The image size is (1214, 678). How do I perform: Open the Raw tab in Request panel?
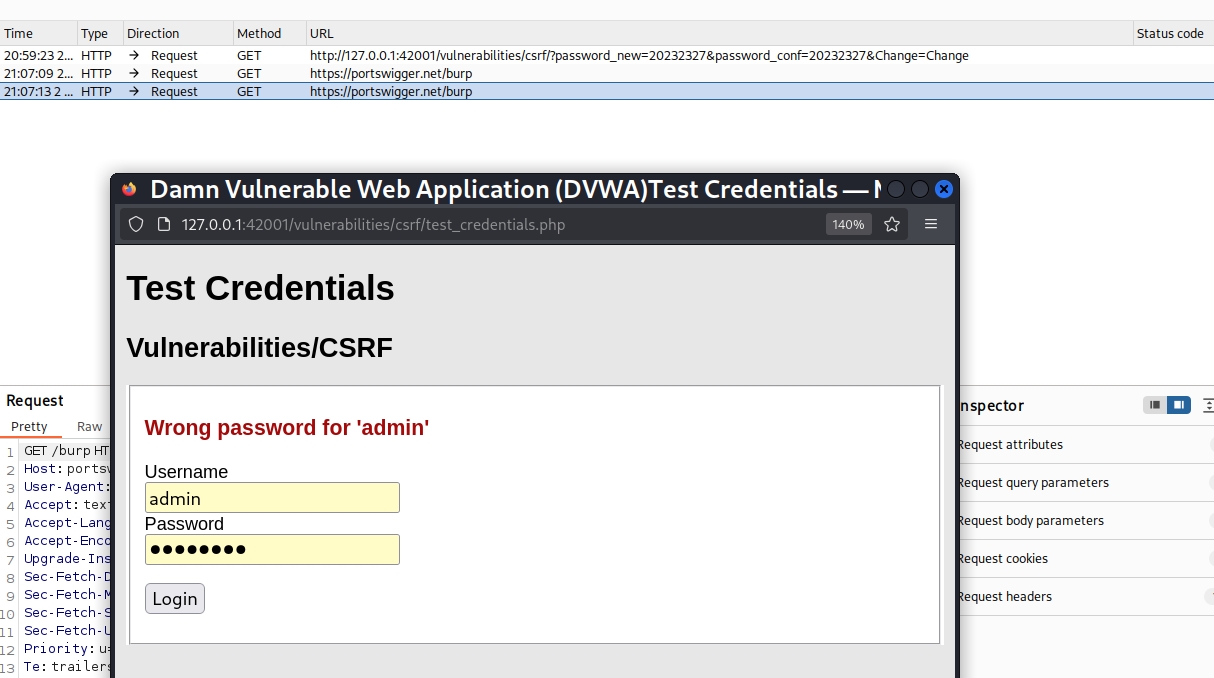[90, 426]
